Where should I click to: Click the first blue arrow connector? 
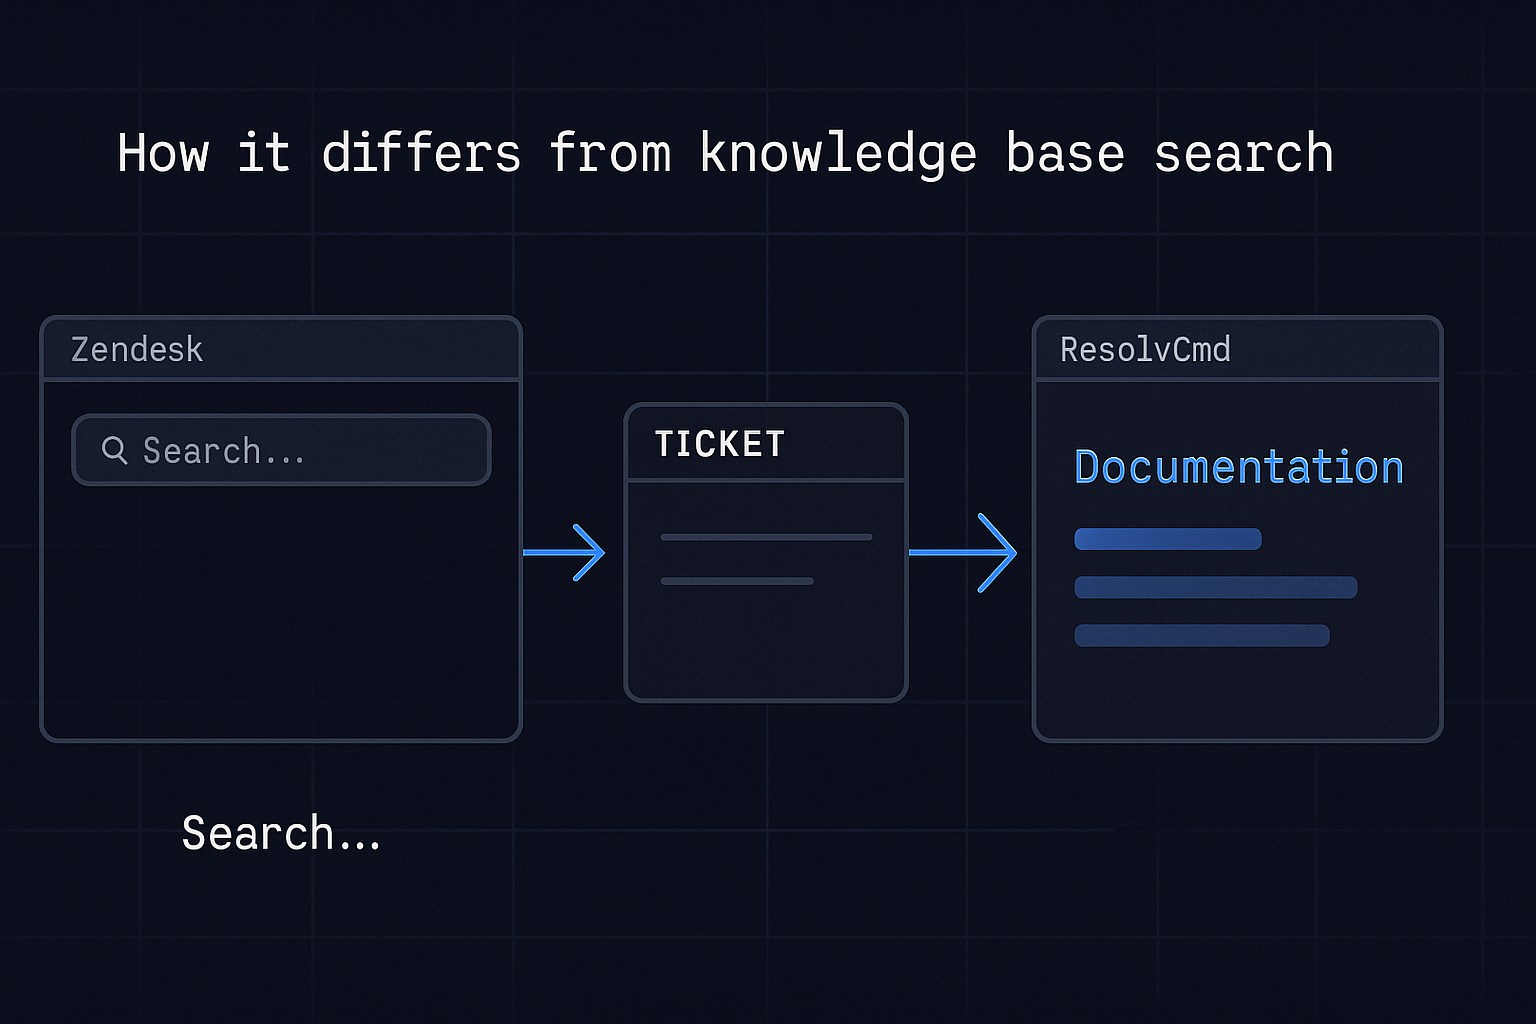565,552
